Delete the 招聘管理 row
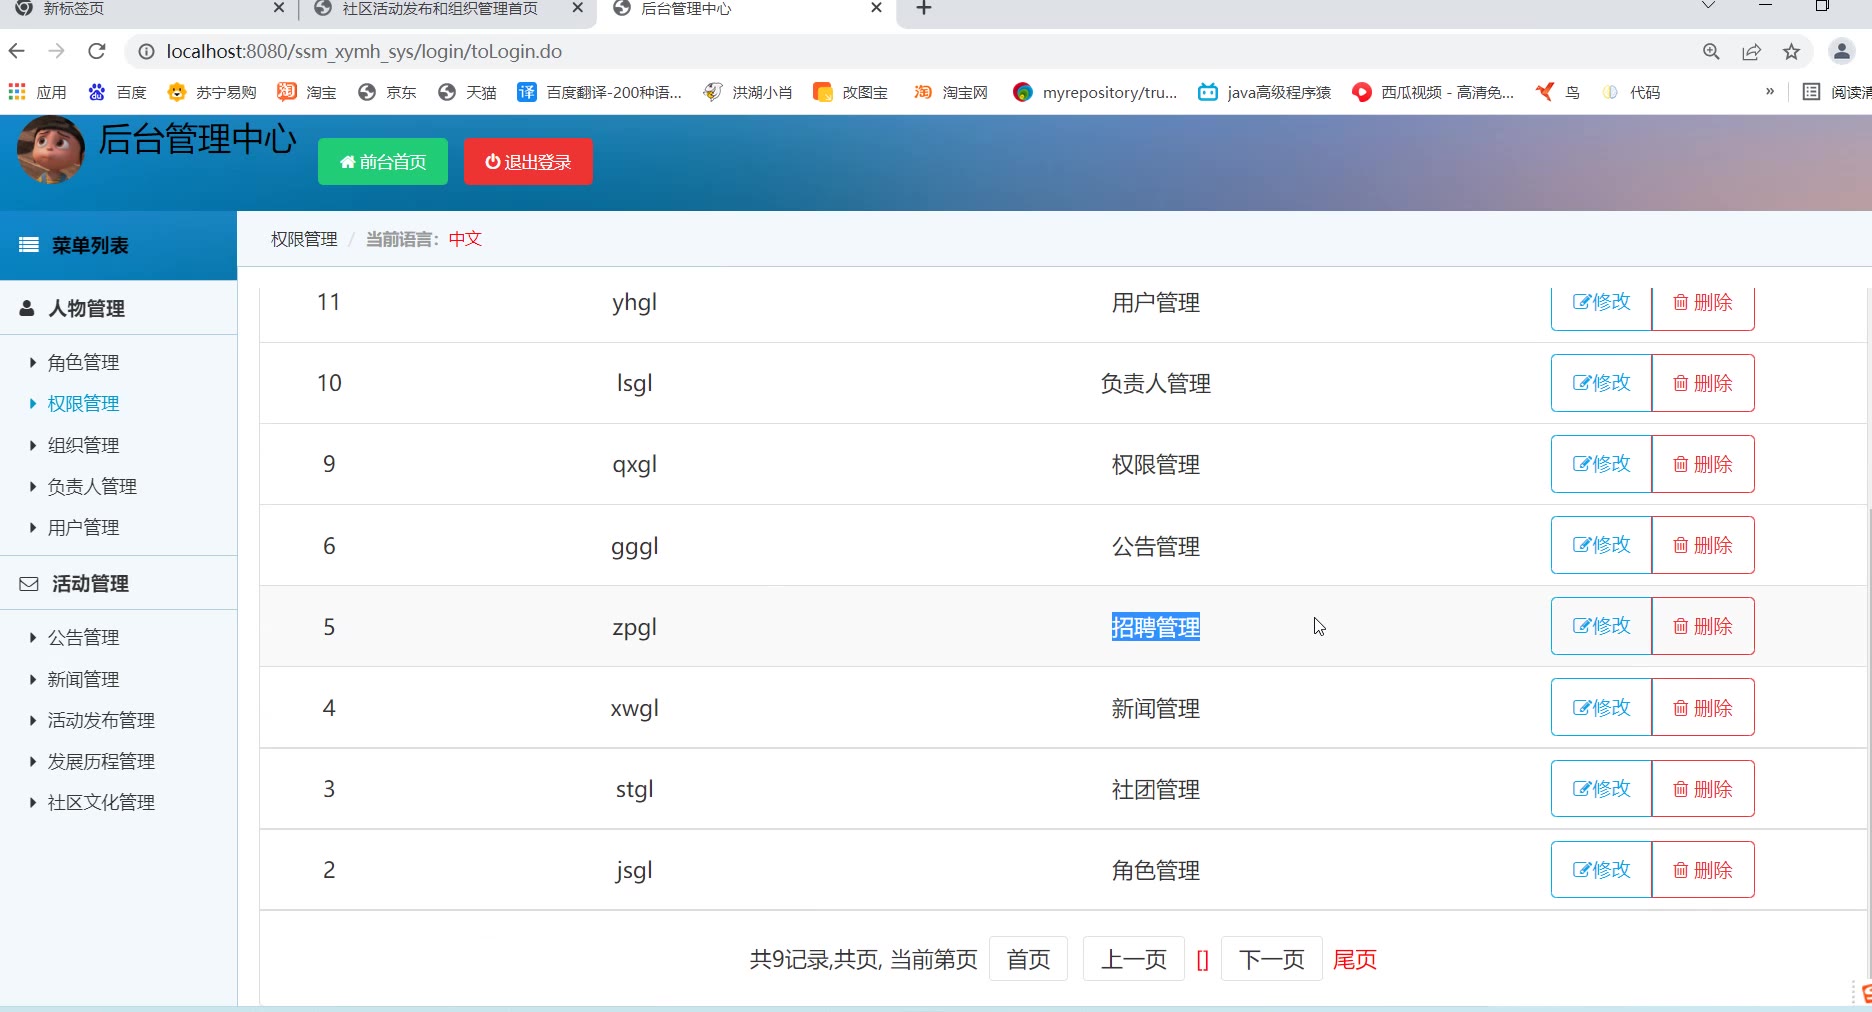 click(1703, 626)
